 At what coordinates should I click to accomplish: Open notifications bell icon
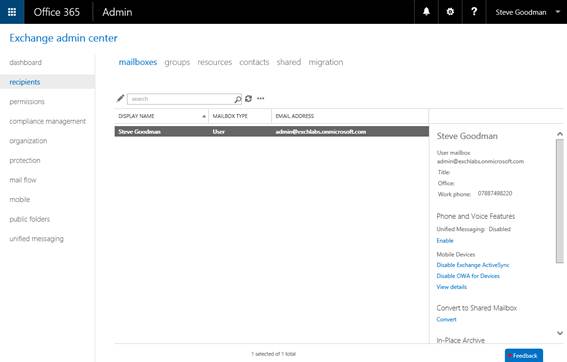coord(426,12)
